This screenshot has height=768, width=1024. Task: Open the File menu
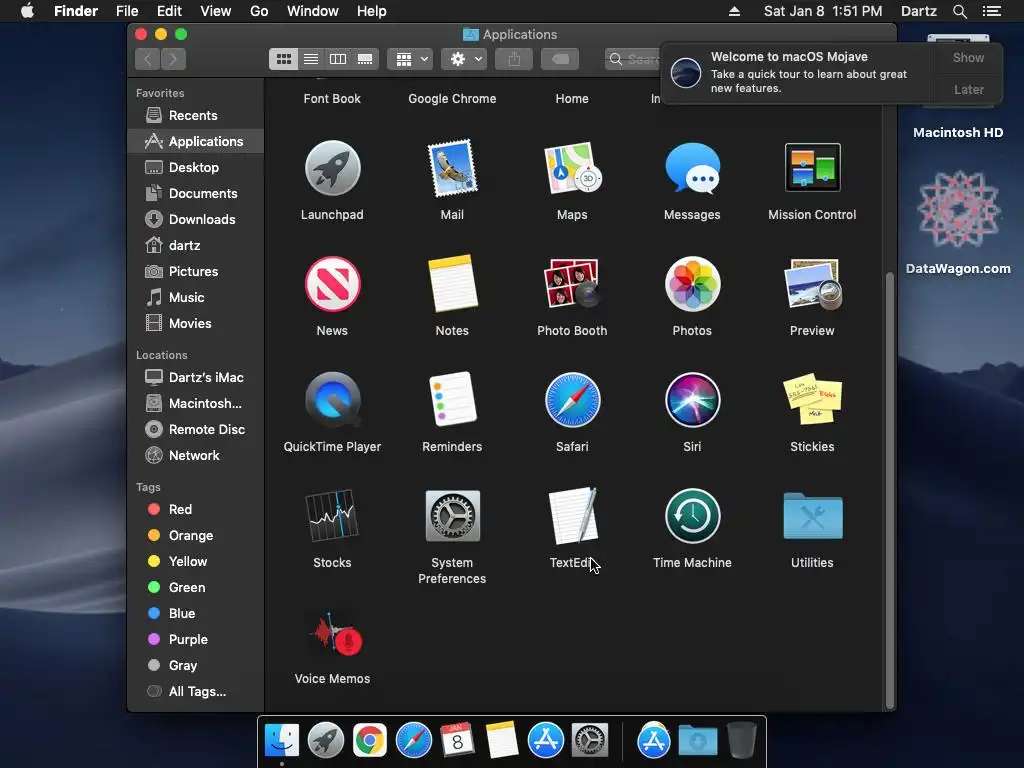pos(127,11)
